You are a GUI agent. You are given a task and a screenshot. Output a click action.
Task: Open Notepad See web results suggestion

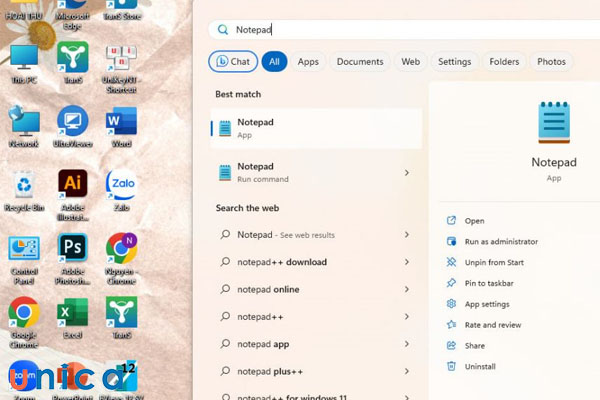pos(316,234)
